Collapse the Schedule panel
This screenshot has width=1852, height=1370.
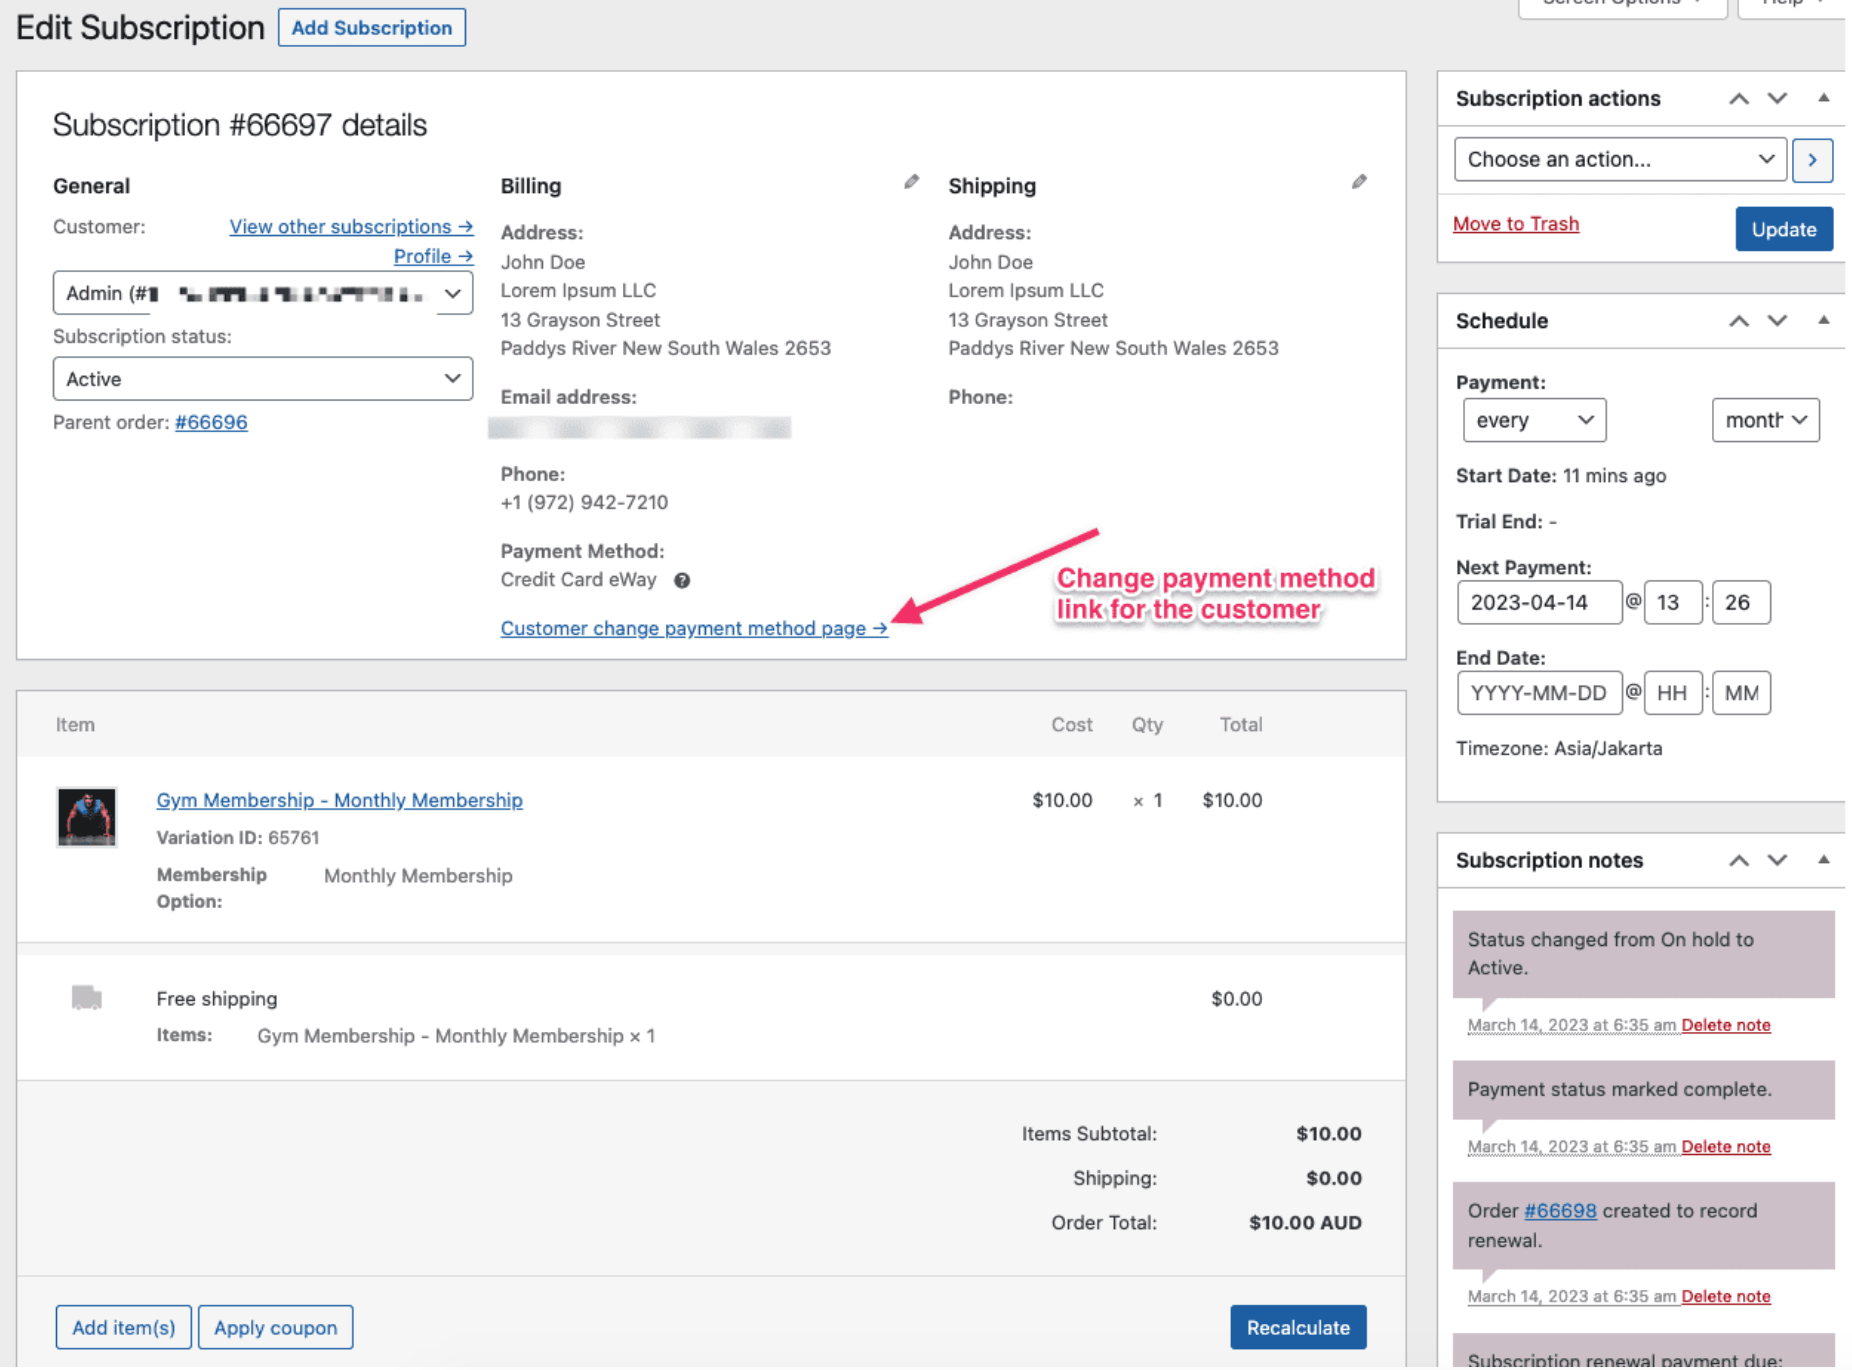(x=1825, y=321)
